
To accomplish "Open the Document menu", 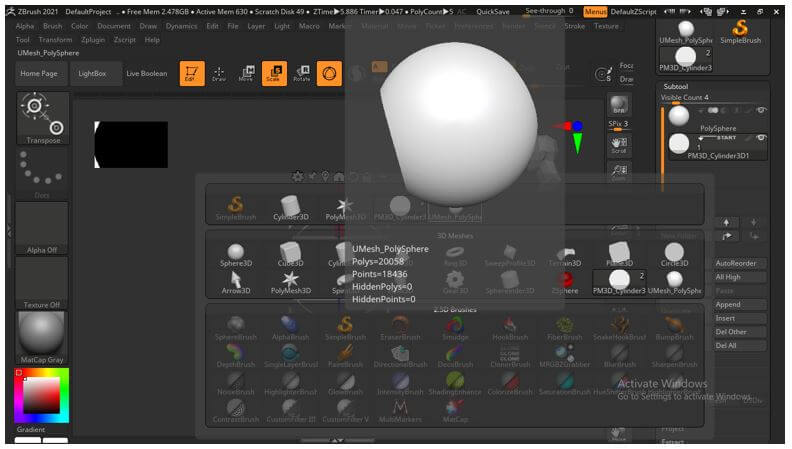I will [x=114, y=26].
